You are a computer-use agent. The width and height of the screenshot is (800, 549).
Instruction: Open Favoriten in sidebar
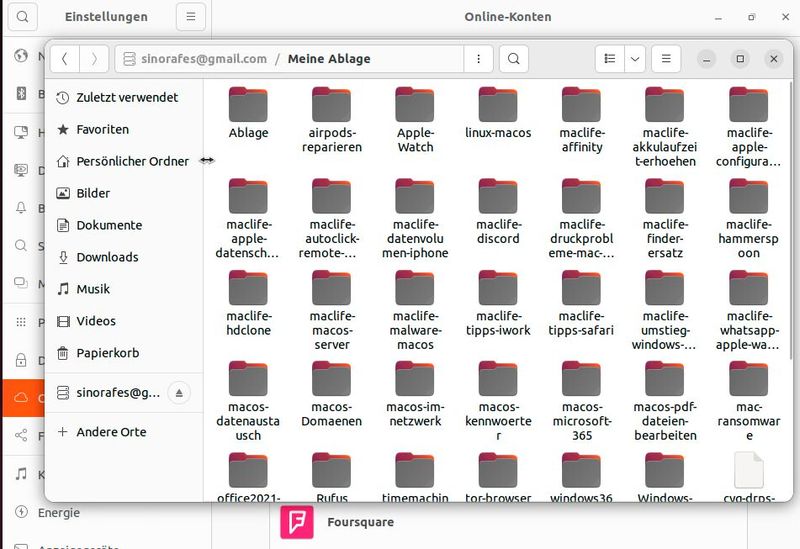tap(124, 130)
